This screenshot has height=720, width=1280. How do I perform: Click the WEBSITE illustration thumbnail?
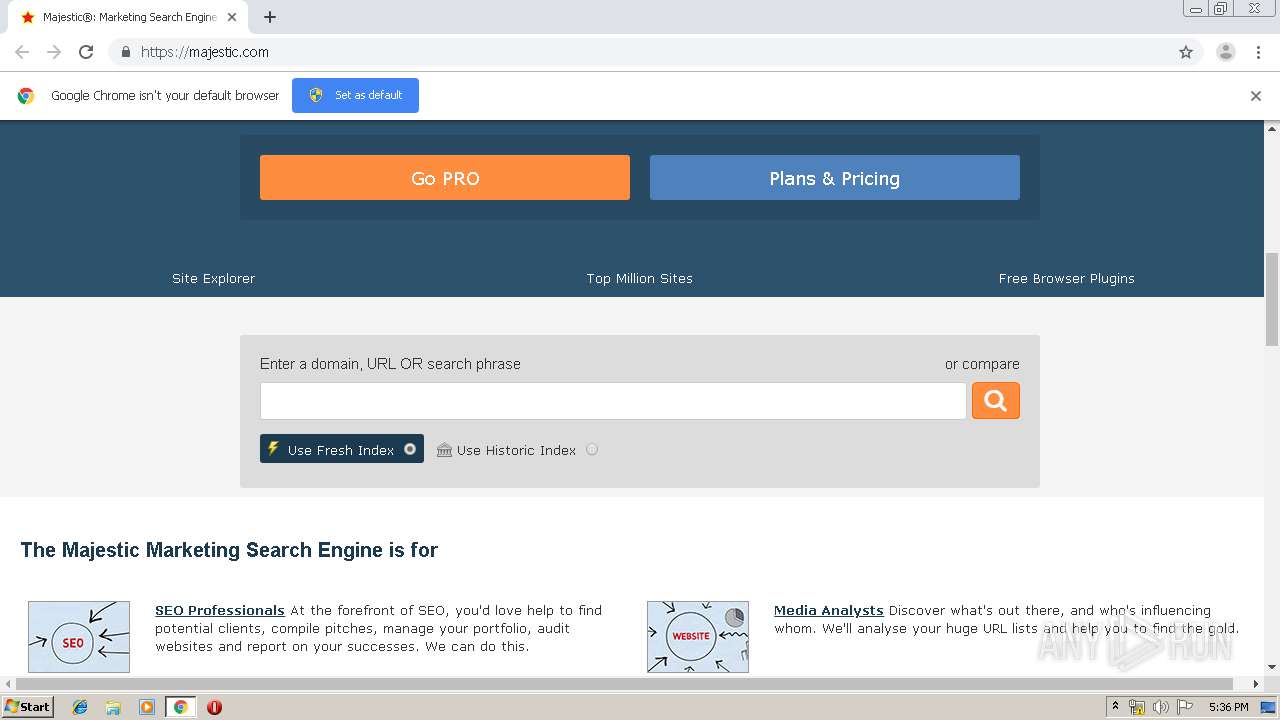coord(698,637)
